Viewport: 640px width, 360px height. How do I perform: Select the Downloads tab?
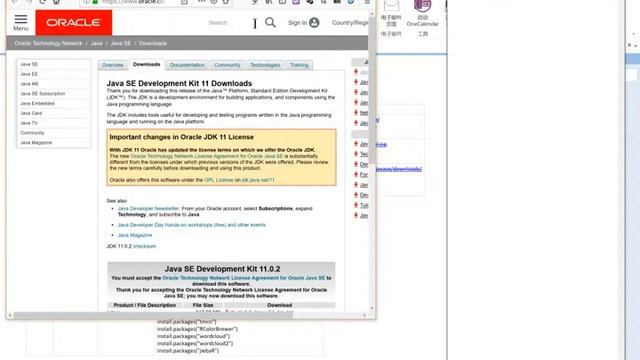click(147, 64)
